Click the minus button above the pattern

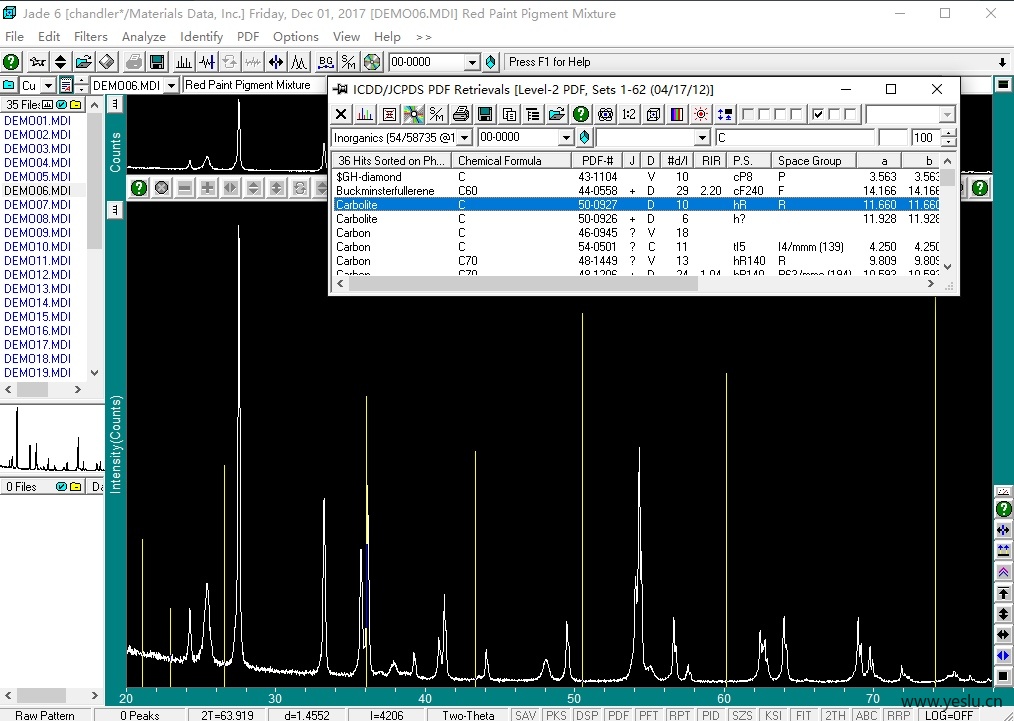[x=184, y=188]
